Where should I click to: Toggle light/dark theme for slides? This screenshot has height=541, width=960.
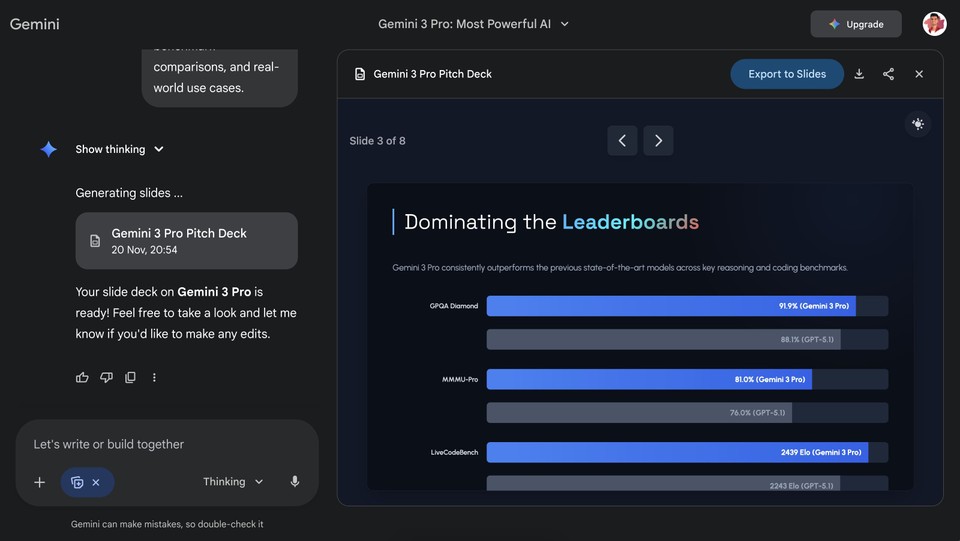tap(918, 124)
